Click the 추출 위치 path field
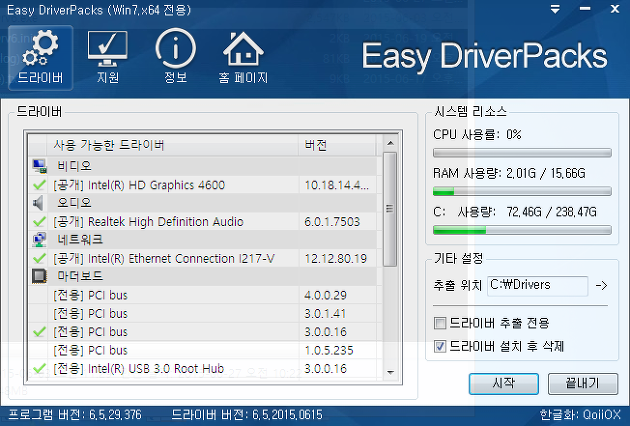The image size is (630, 426). [x=538, y=286]
